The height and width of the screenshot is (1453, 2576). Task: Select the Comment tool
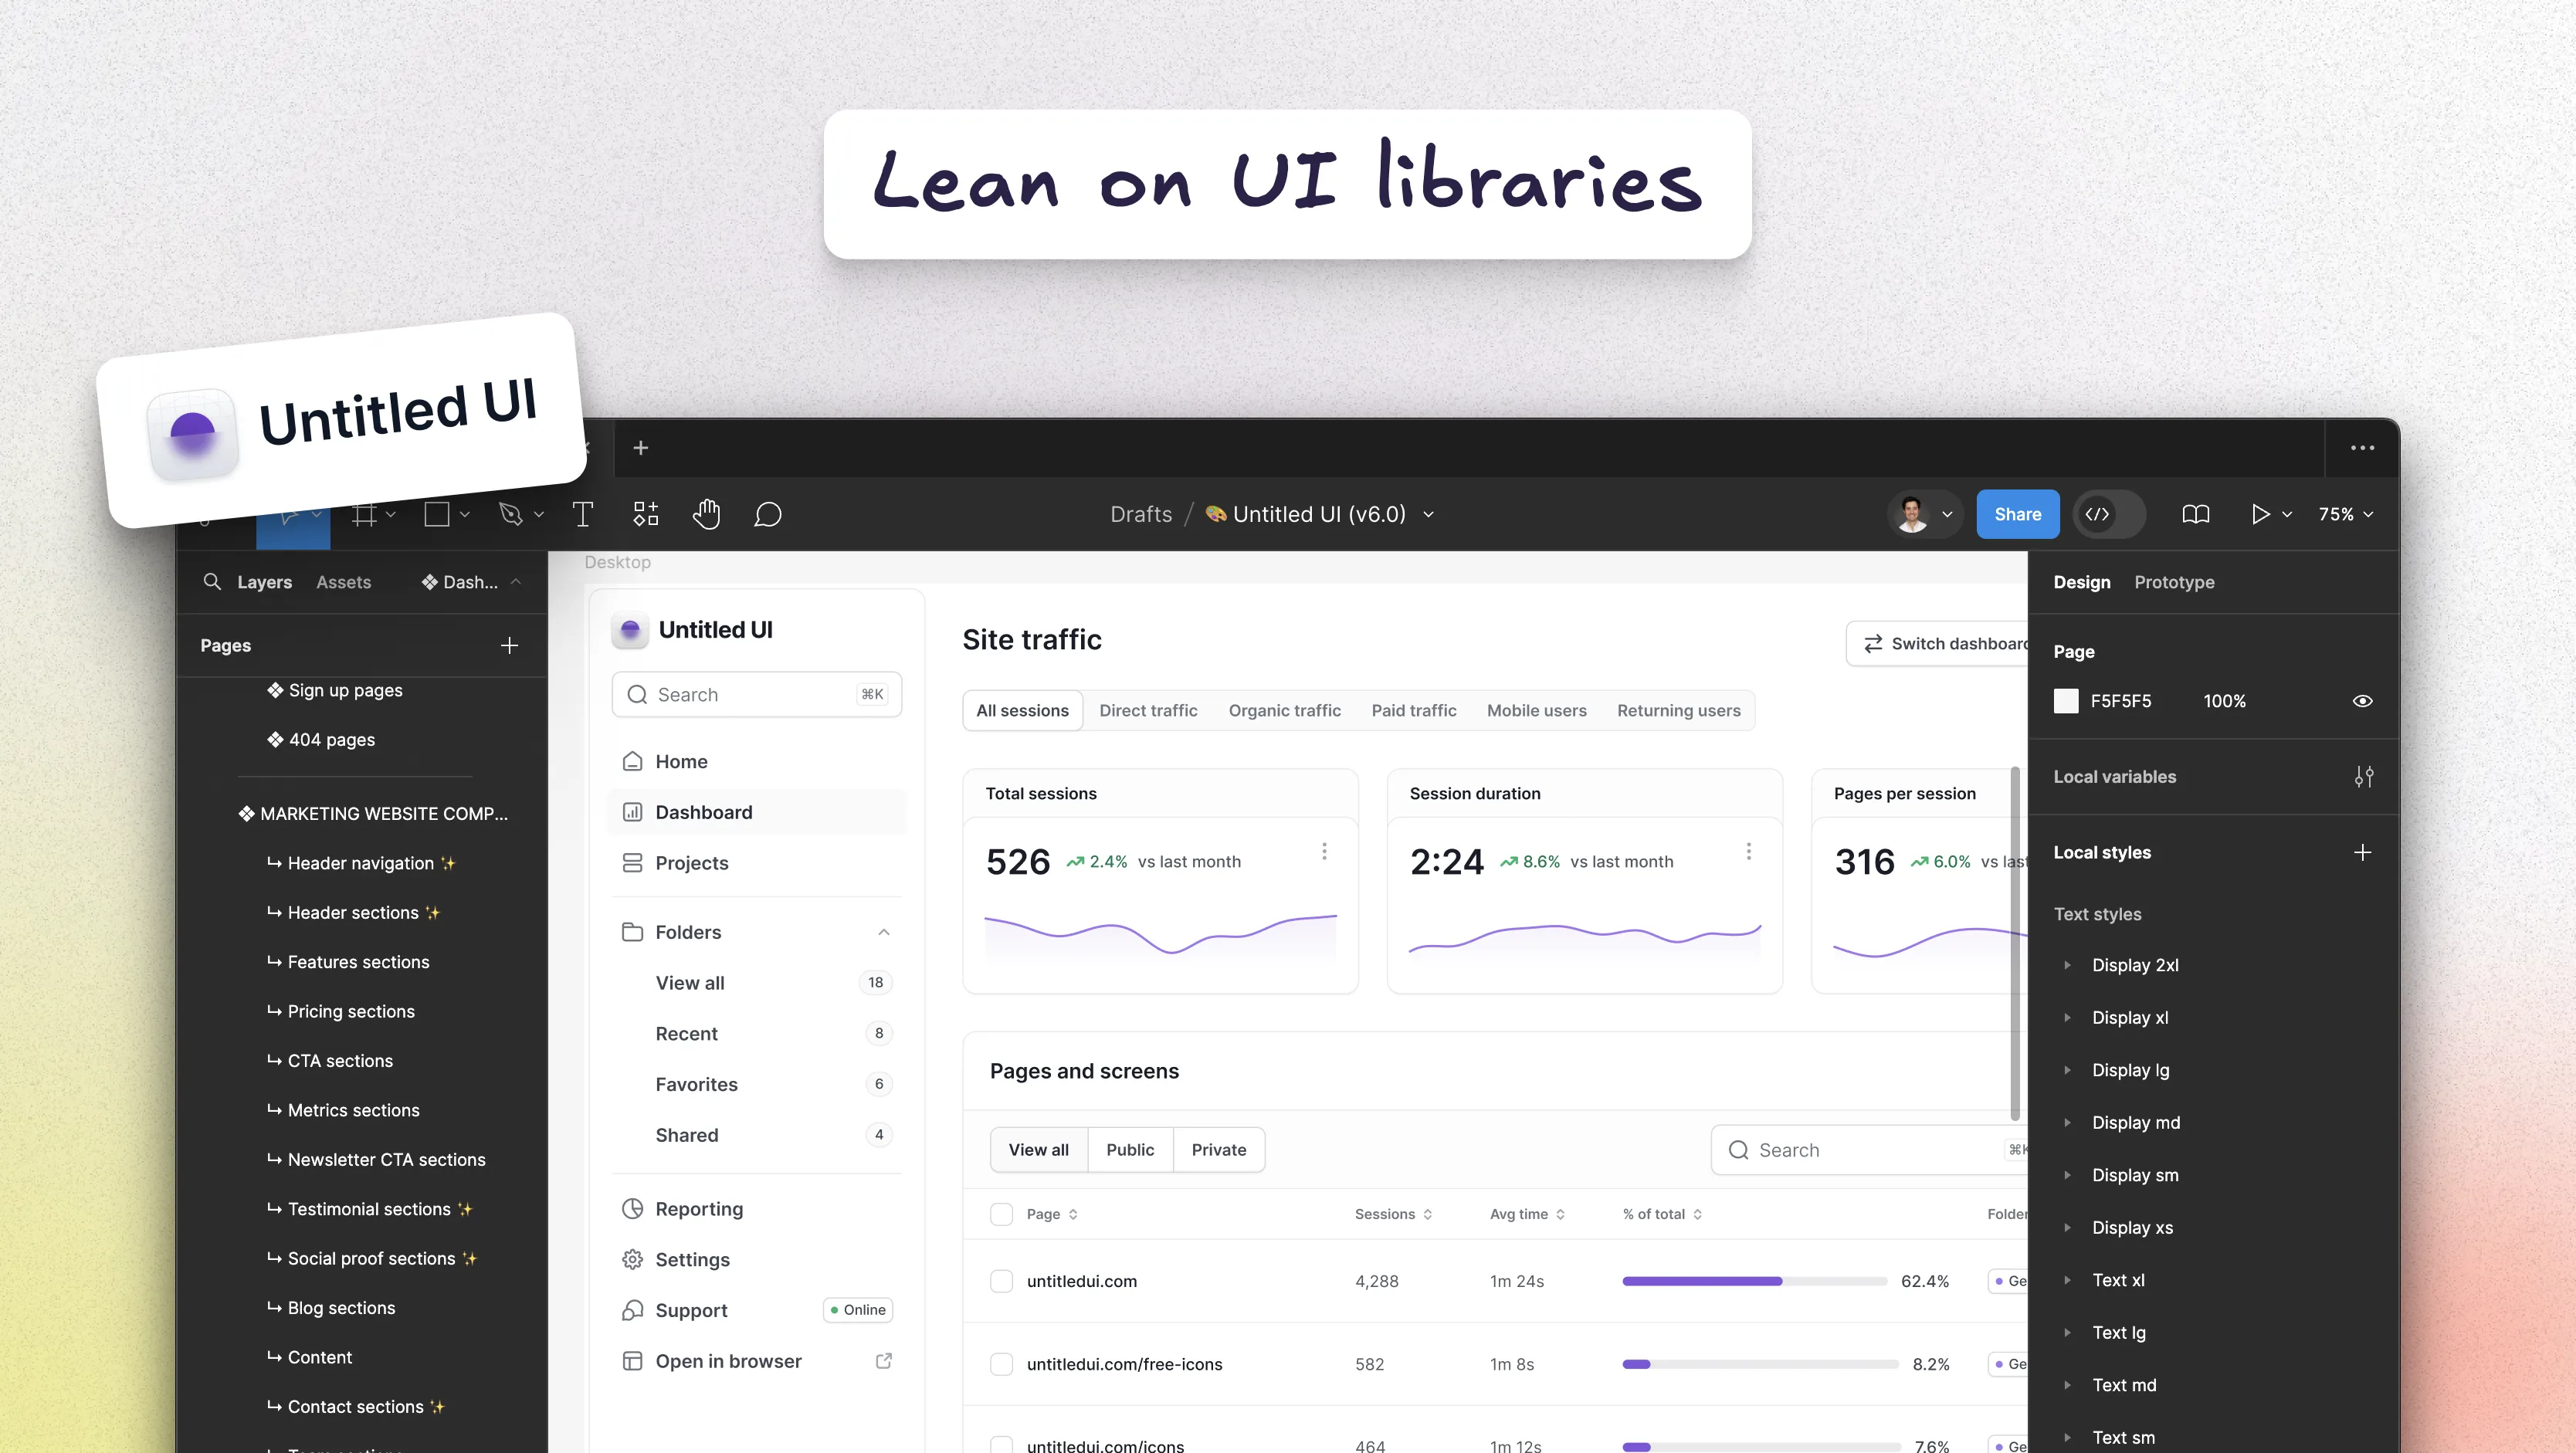(768, 514)
